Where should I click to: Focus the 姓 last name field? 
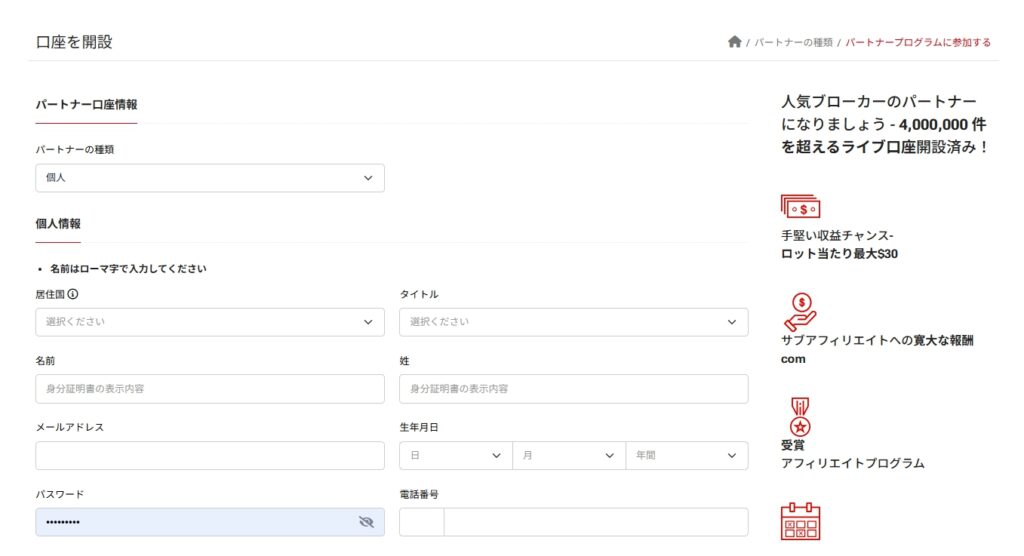tap(573, 389)
